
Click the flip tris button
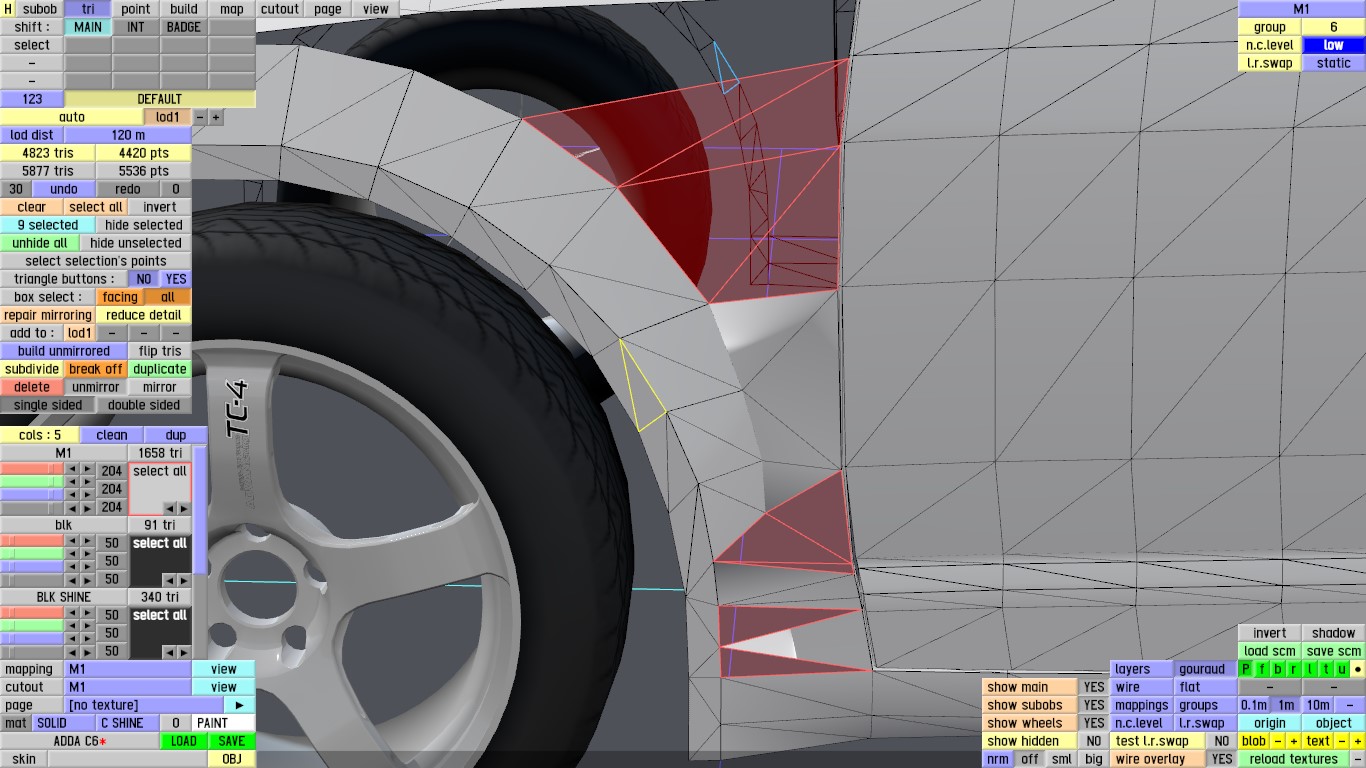click(160, 351)
